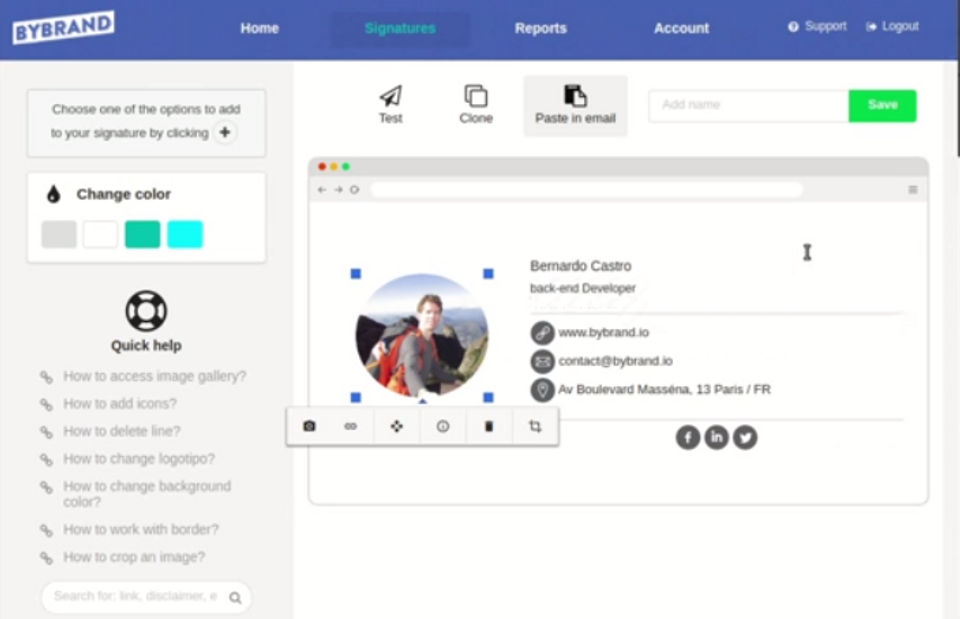The height and width of the screenshot is (619, 960).
Task: Click the browser mockup back arrow
Action: pyautogui.click(x=322, y=190)
